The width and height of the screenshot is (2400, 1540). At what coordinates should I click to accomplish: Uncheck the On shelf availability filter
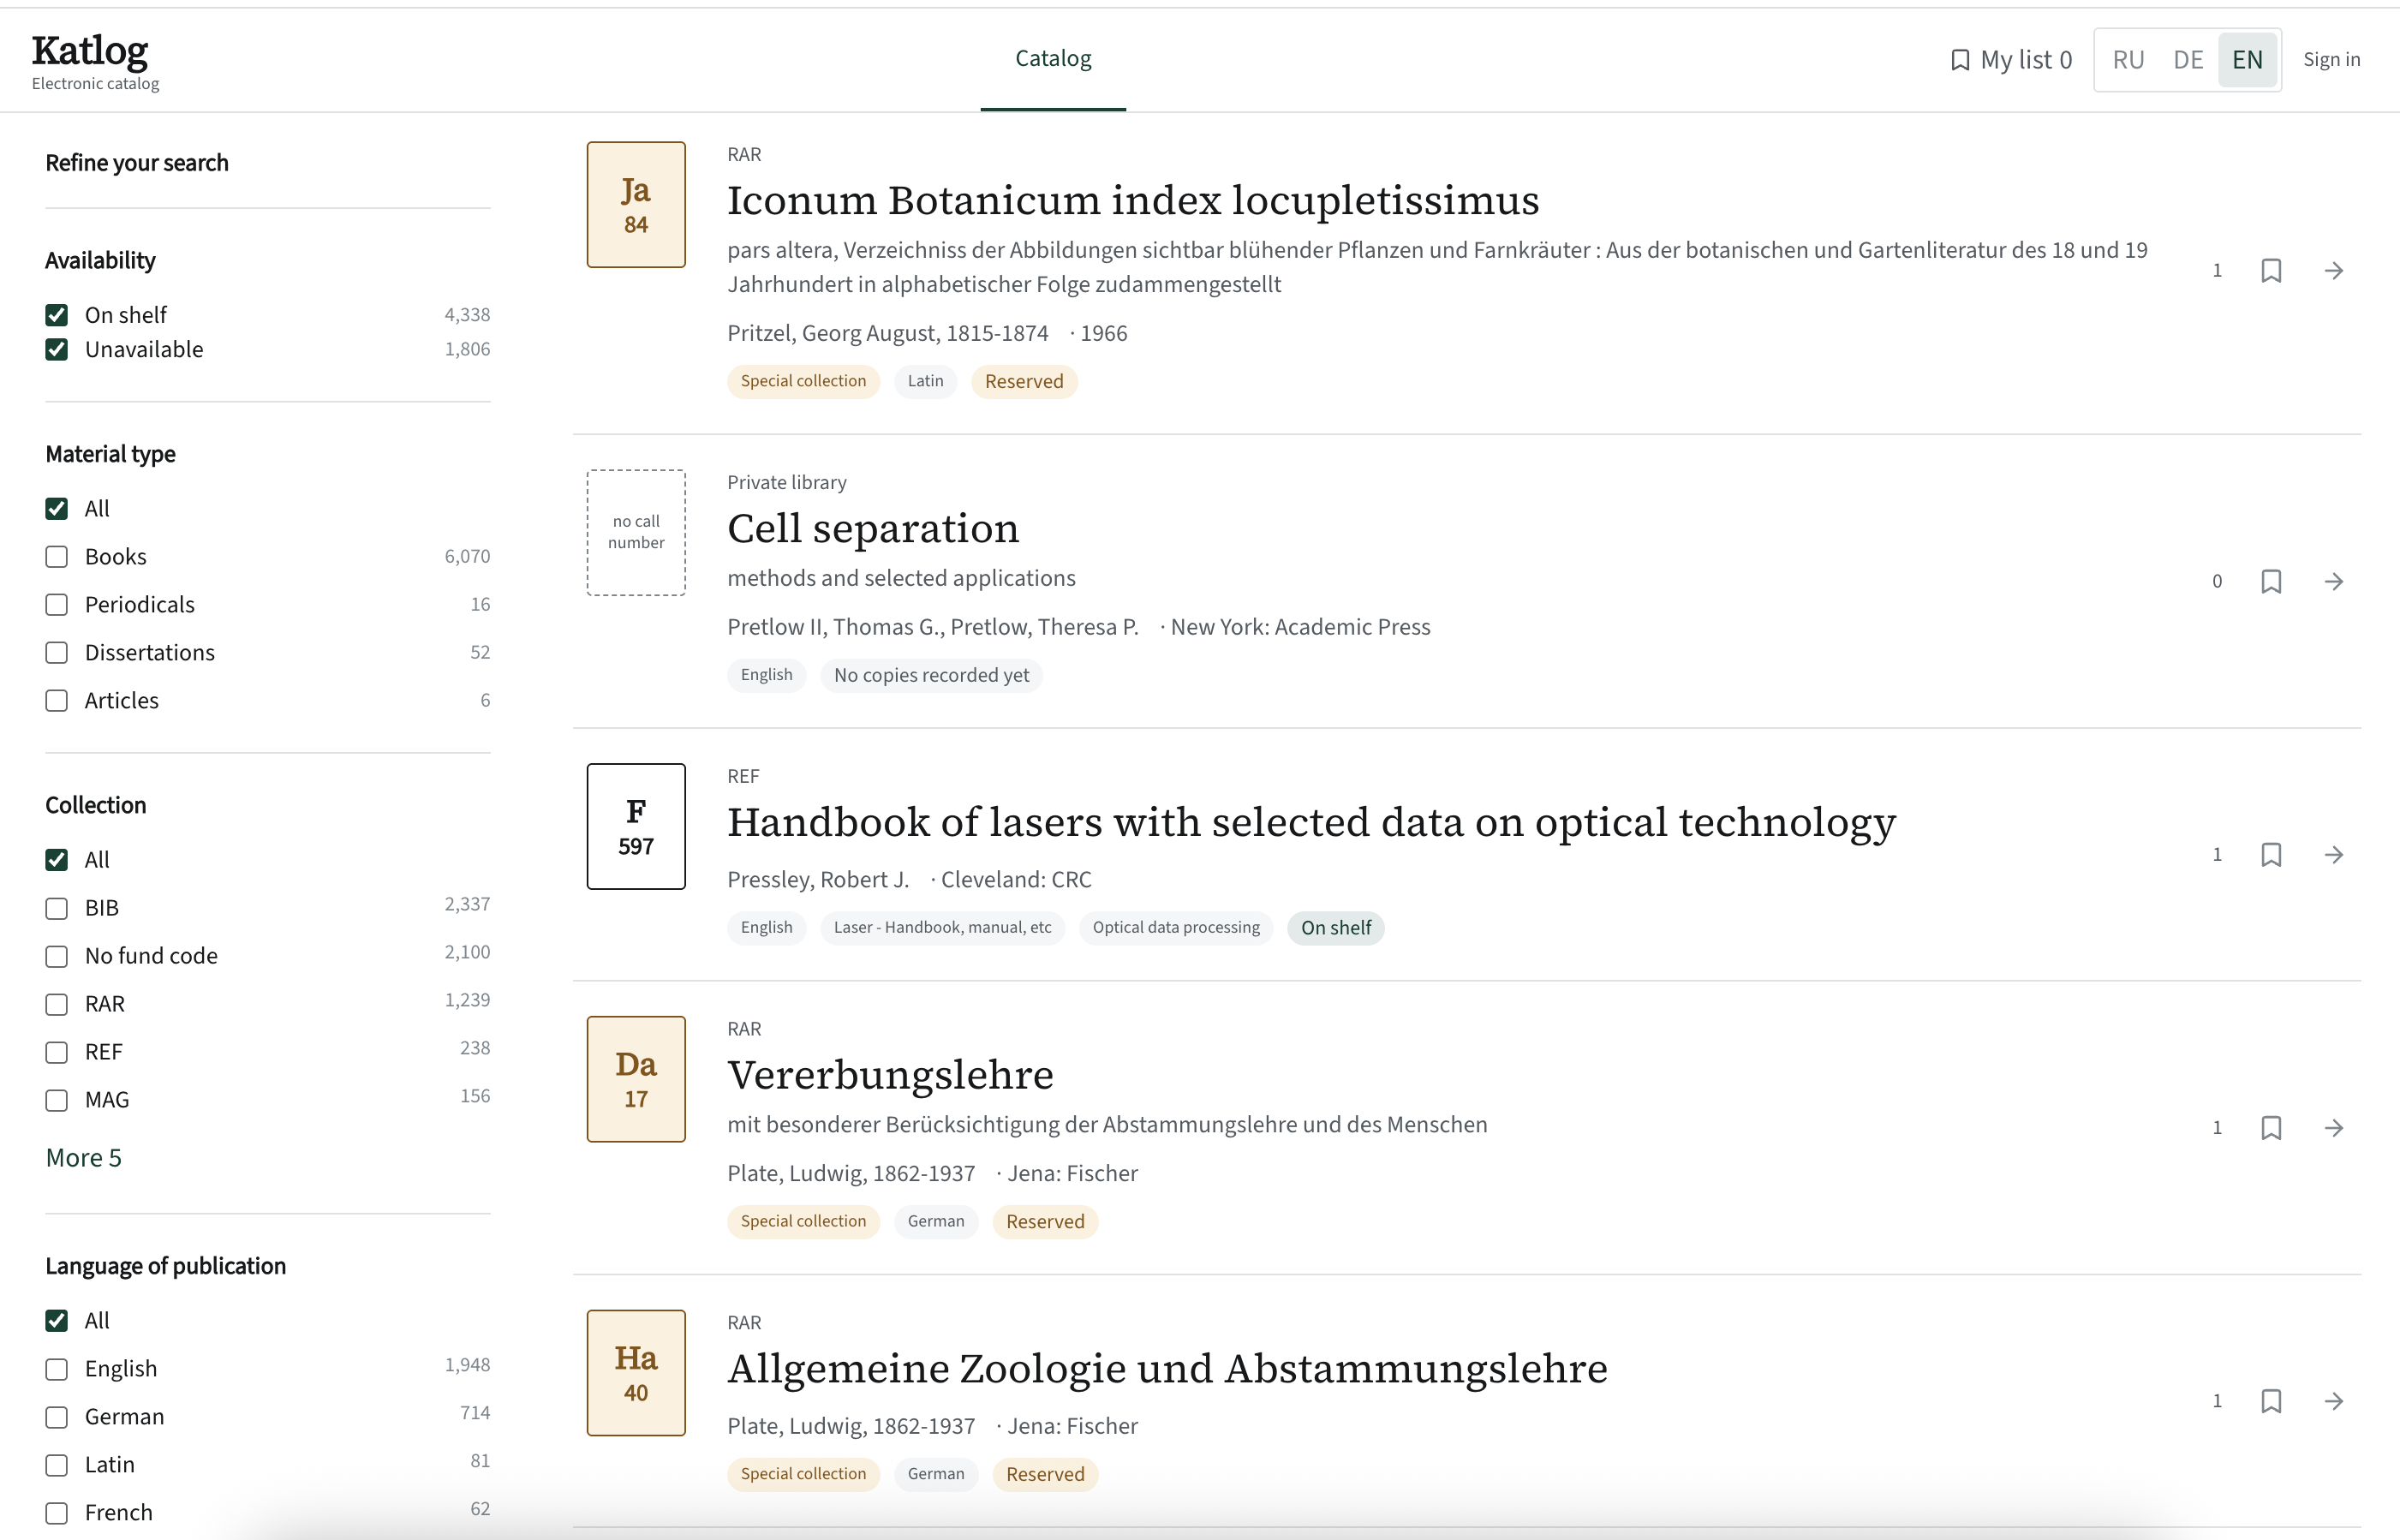(57, 316)
